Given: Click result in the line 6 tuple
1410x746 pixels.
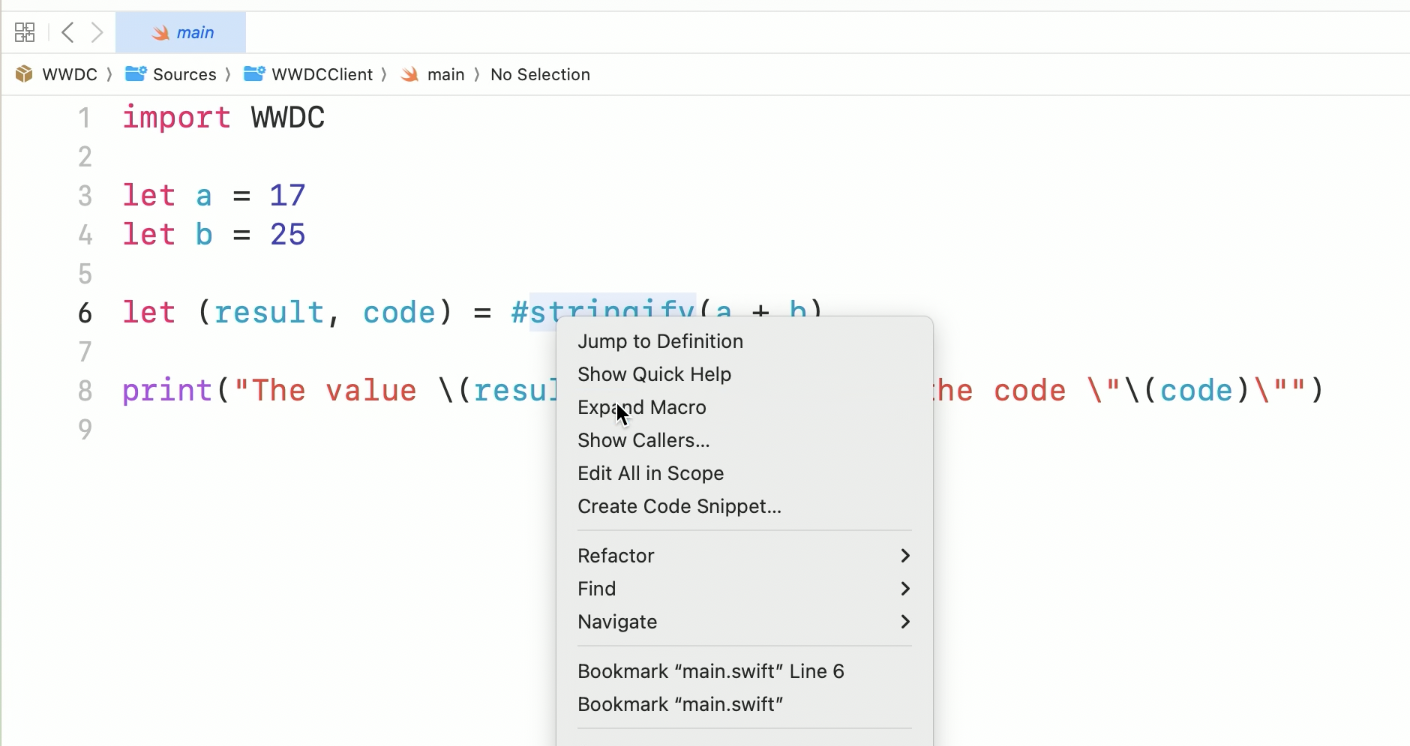Looking at the screenshot, I should point(269,312).
